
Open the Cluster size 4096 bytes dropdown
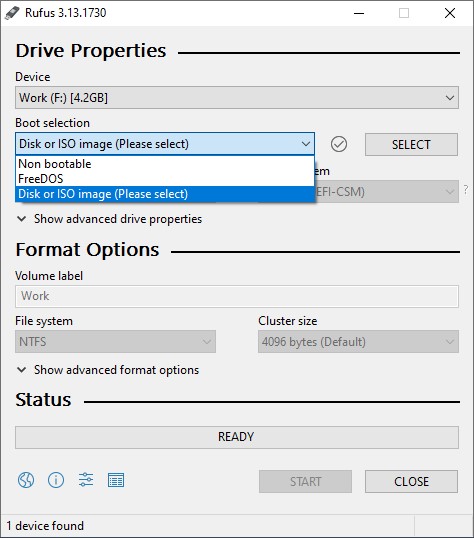(358, 342)
